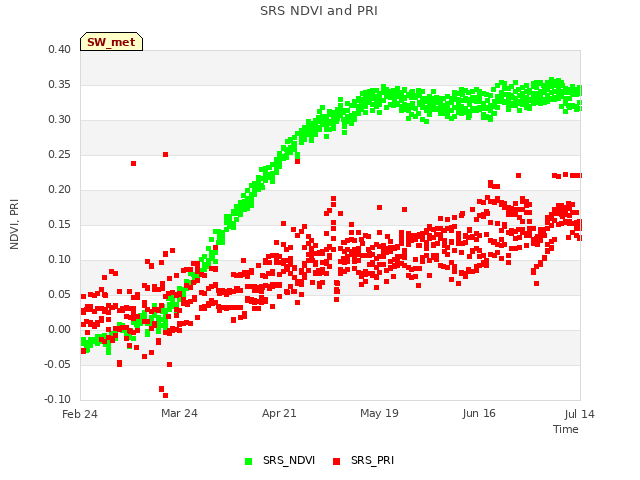640x480 pixels.
Task: Click the y-axis label NDVI, PRI
Action: pyautogui.click(x=14, y=224)
